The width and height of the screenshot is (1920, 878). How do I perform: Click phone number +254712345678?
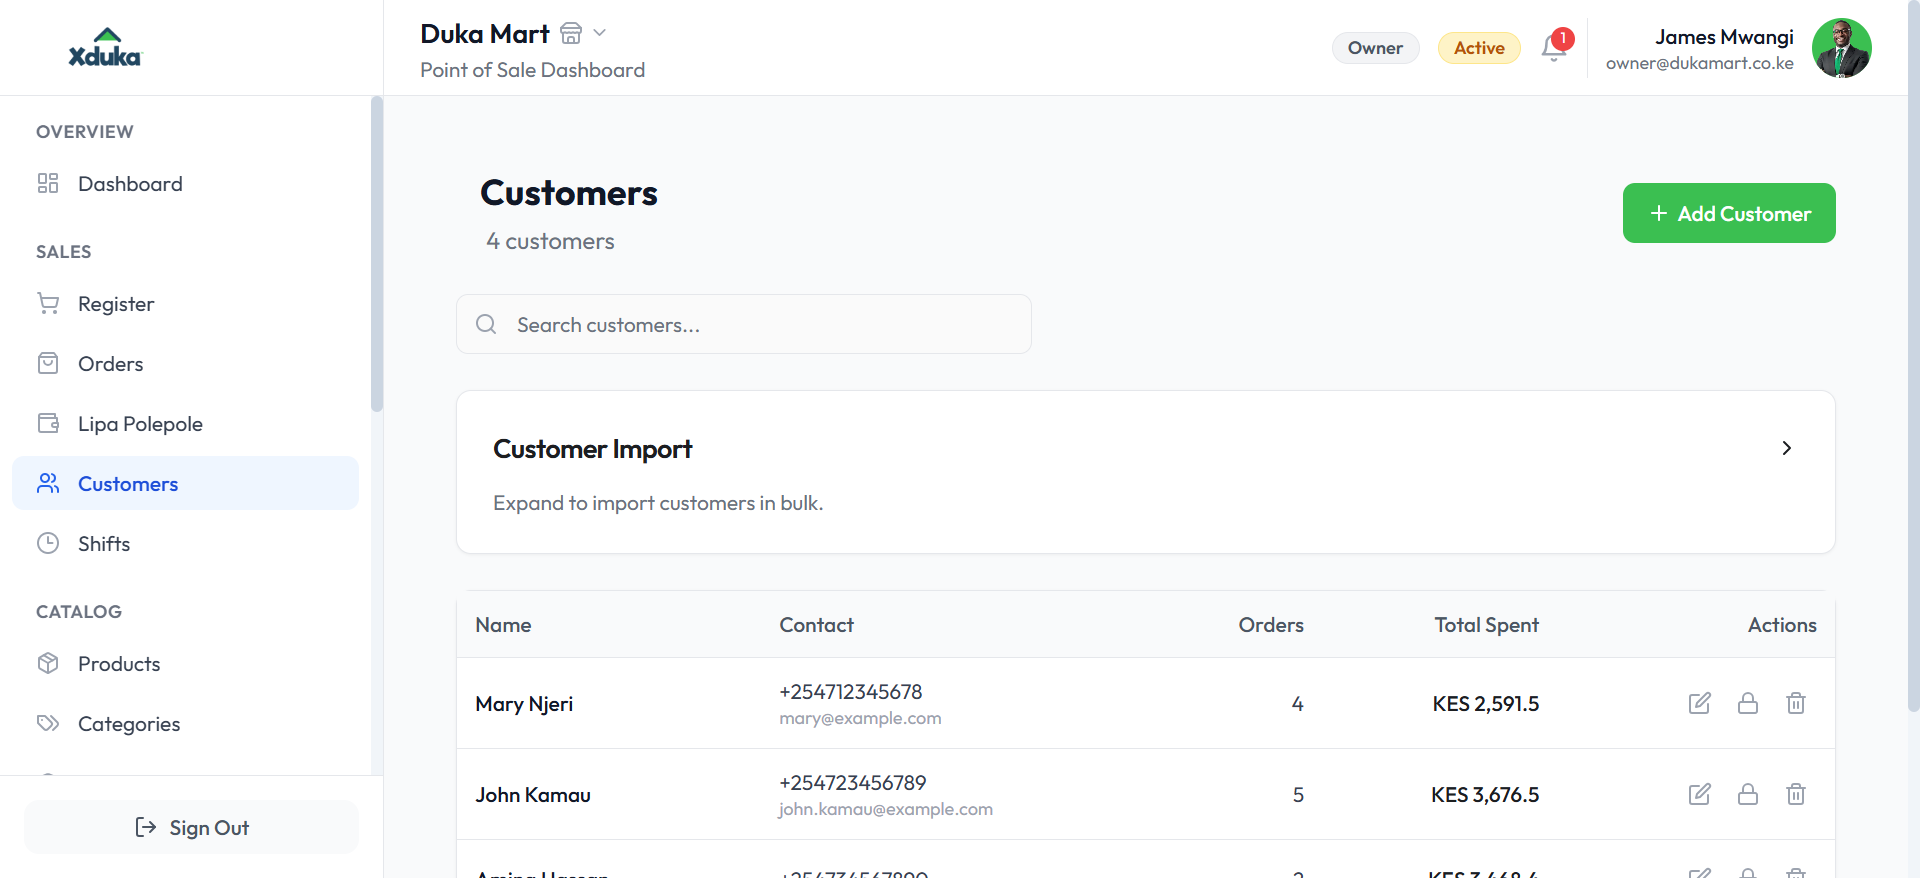tap(851, 692)
